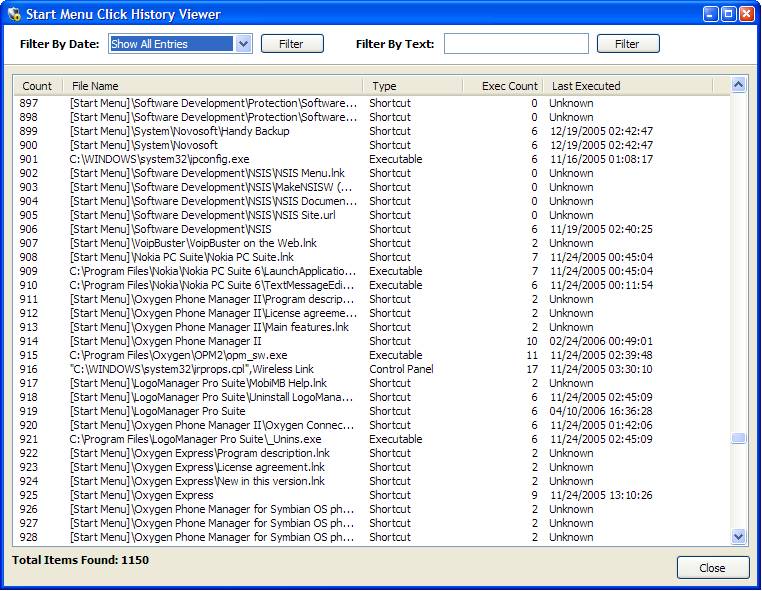Click date 11/24/2005 13:10:26
This screenshot has width=762, height=591.
tap(601, 495)
